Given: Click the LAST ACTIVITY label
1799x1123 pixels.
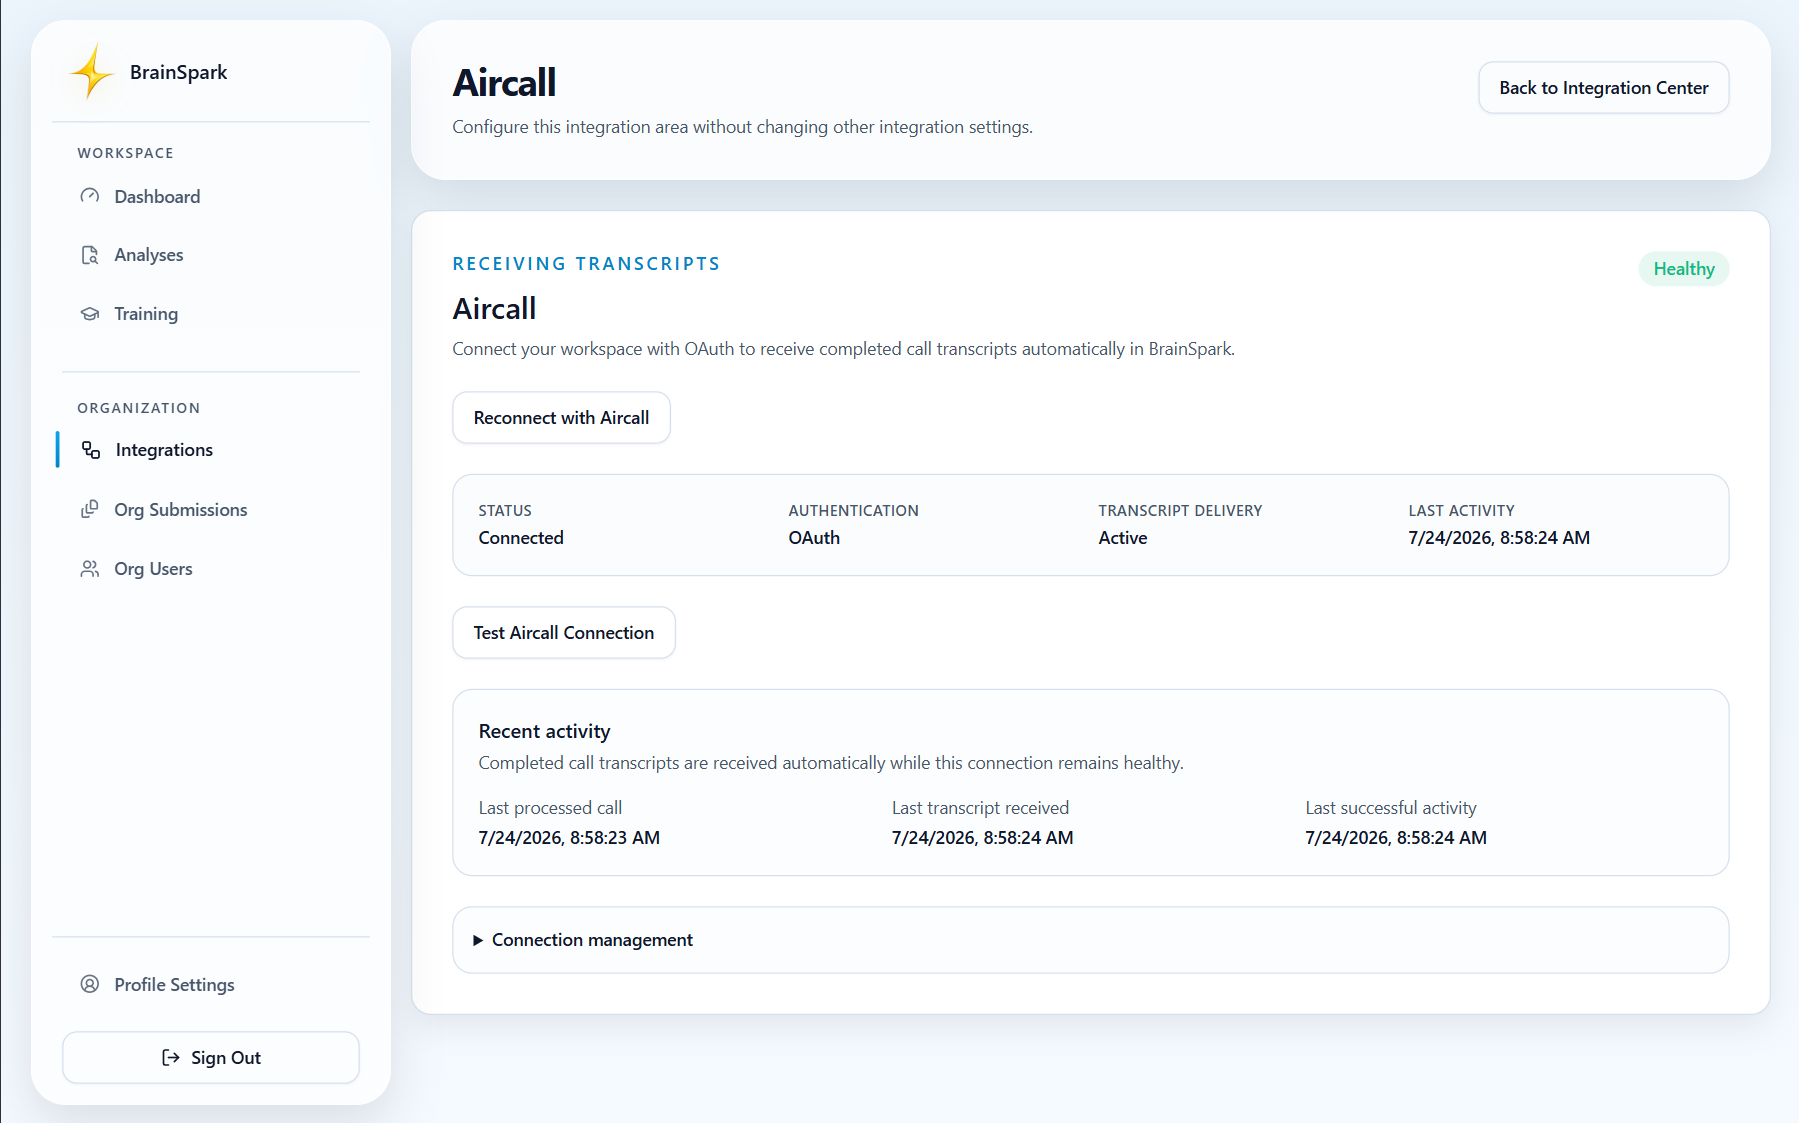Looking at the screenshot, I should click(1461, 511).
